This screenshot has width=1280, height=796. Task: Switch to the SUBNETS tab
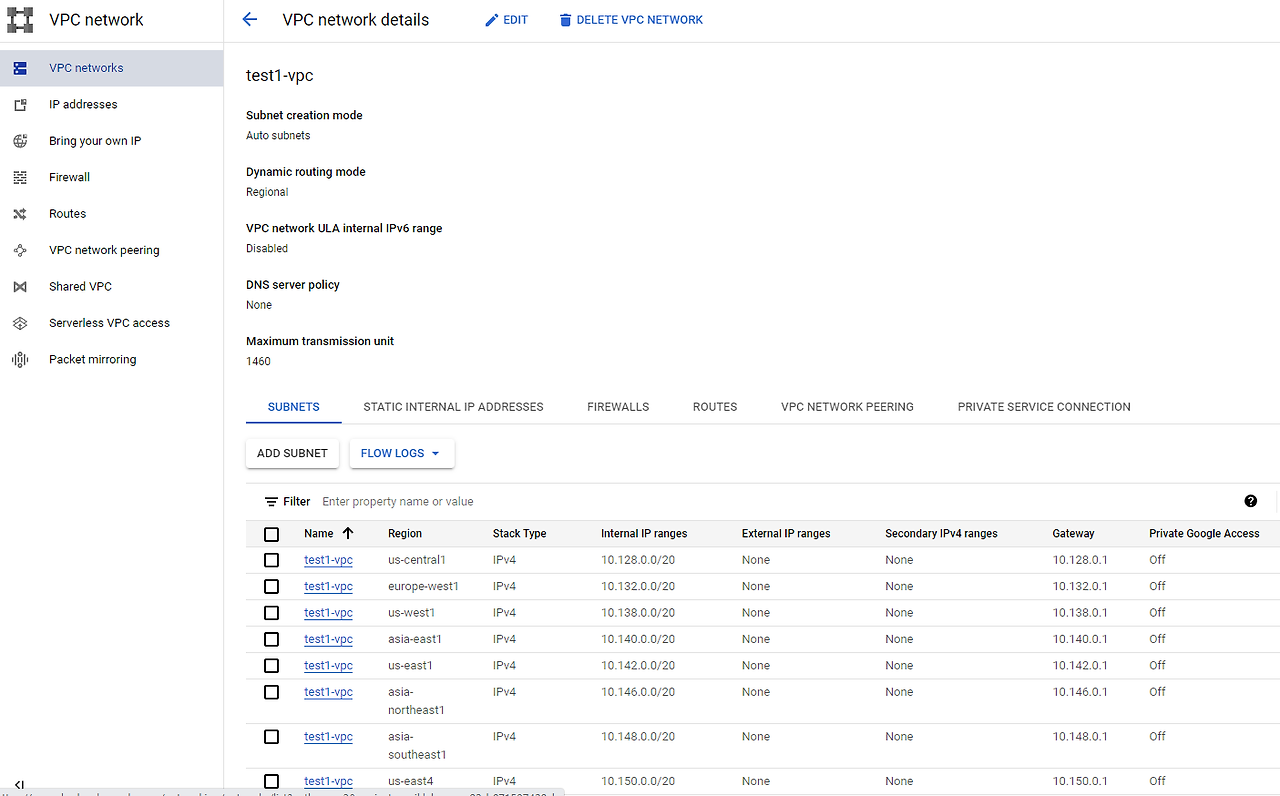[294, 407]
